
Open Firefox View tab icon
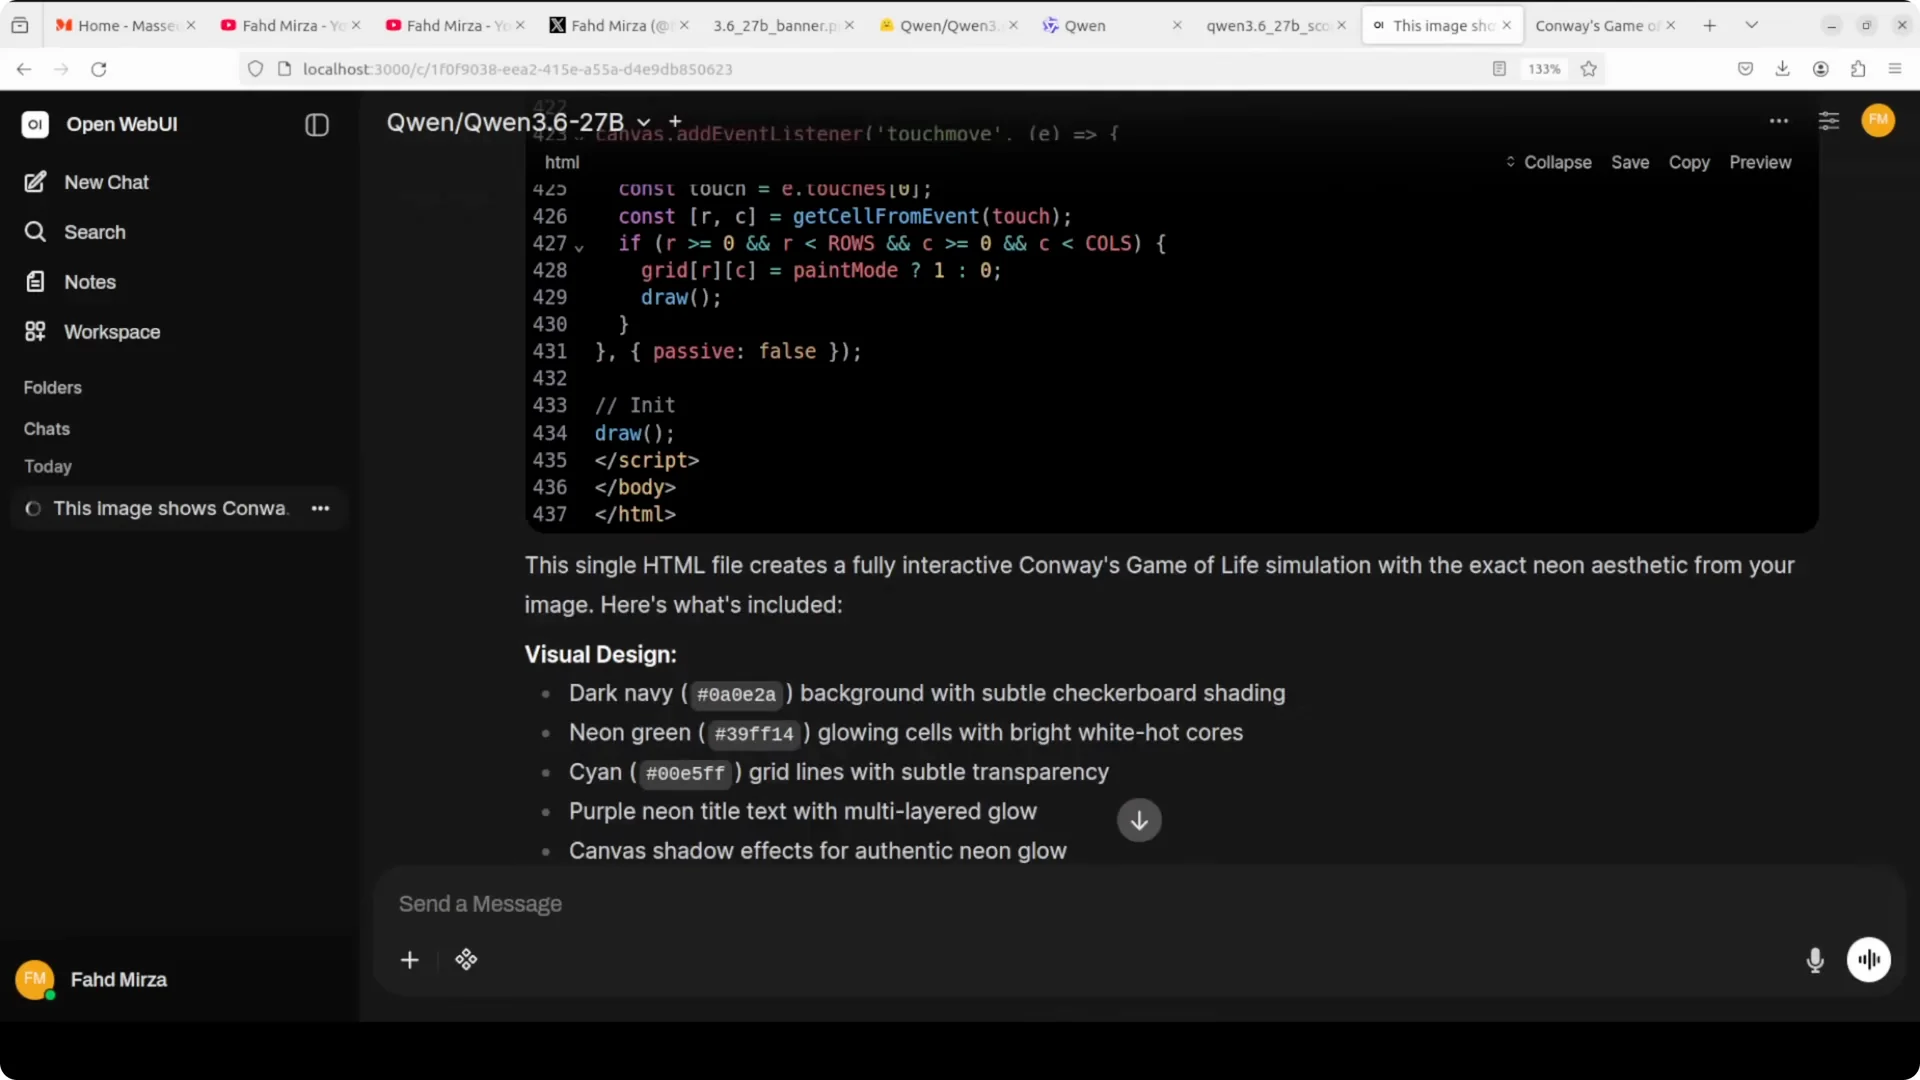click(x=20, y=25)
